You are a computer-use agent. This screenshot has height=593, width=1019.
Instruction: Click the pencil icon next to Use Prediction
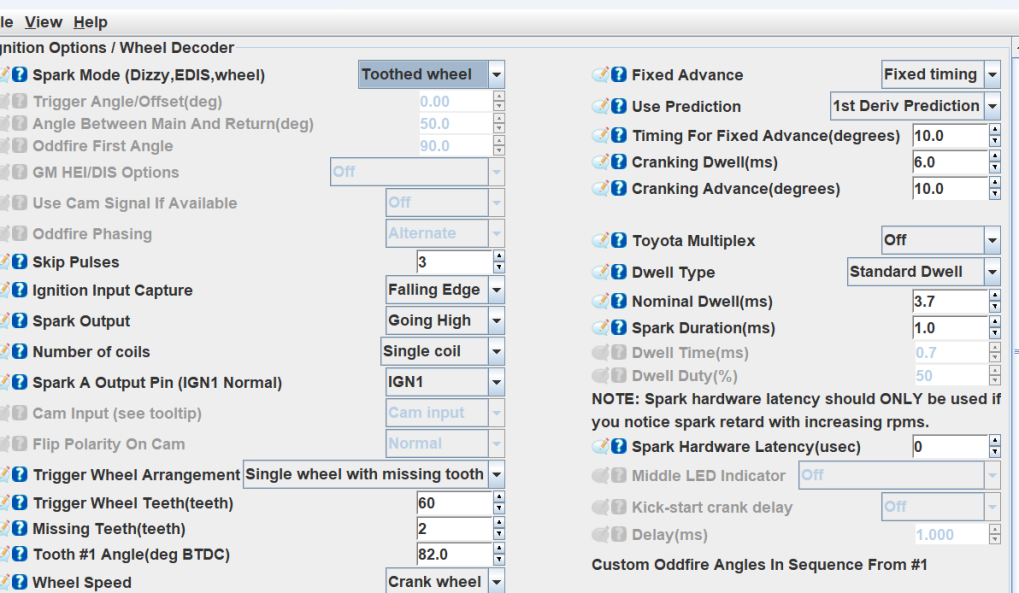click(x=601, y=106)
